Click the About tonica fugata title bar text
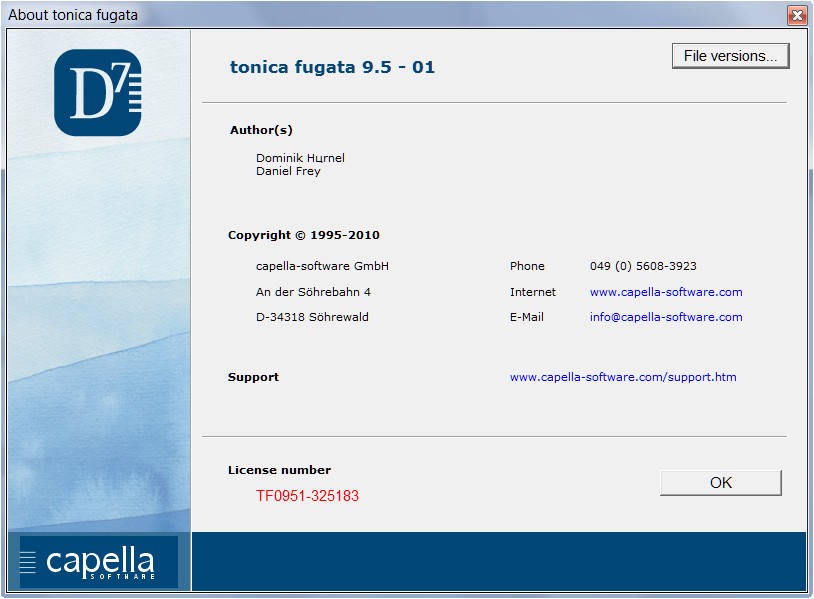Image resolution: width=814 pixels, height=599 pixels. [73, 15]
